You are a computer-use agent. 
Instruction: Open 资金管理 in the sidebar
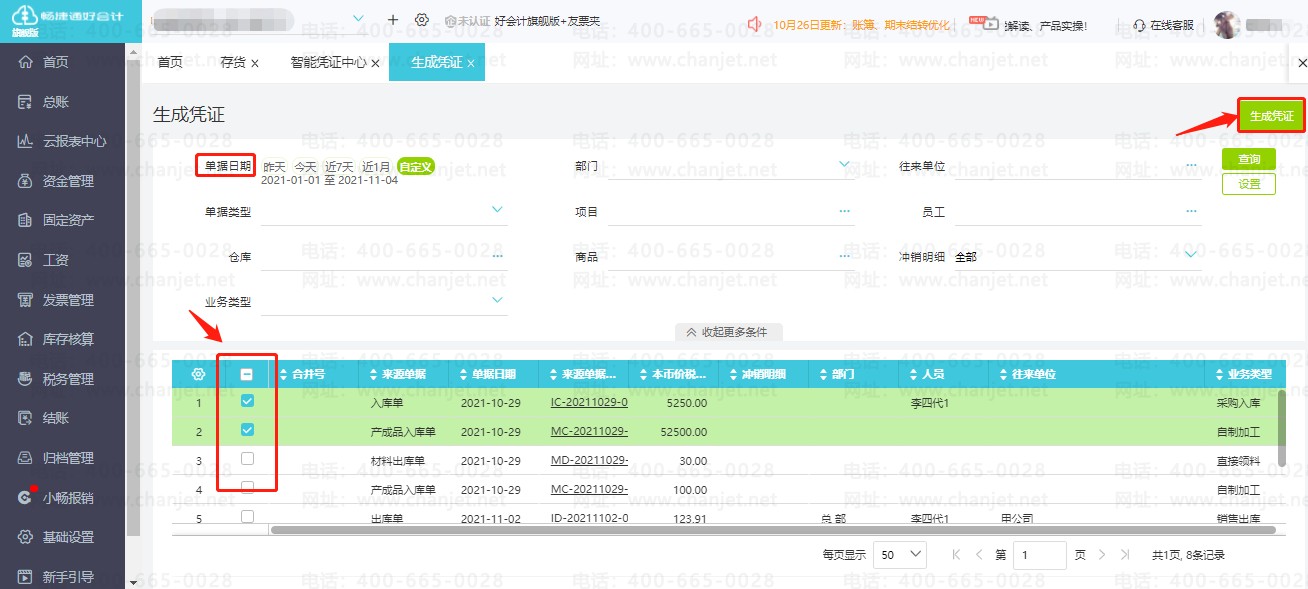[x=67, y=181]
